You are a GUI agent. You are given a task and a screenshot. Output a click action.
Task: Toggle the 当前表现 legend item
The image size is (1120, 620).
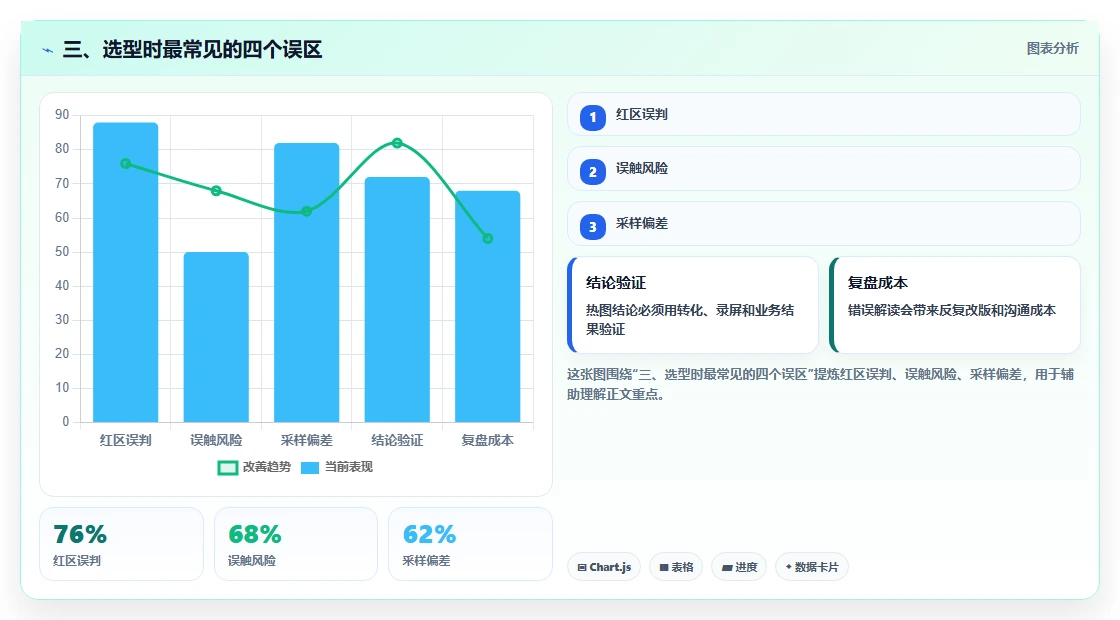click(x=337, y=467)
